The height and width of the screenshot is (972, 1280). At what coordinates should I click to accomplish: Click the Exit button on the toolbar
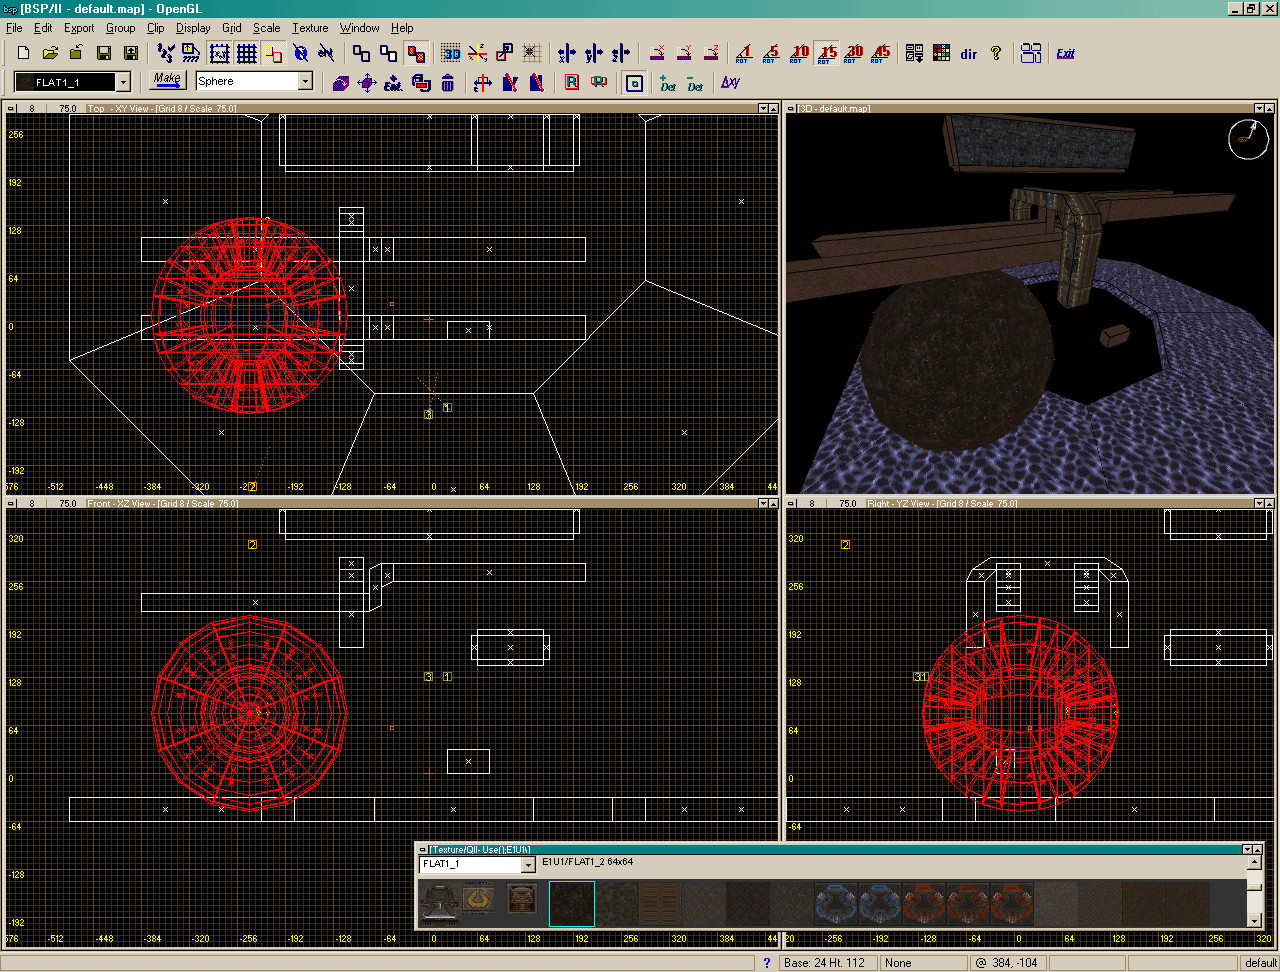(1065, 53)
